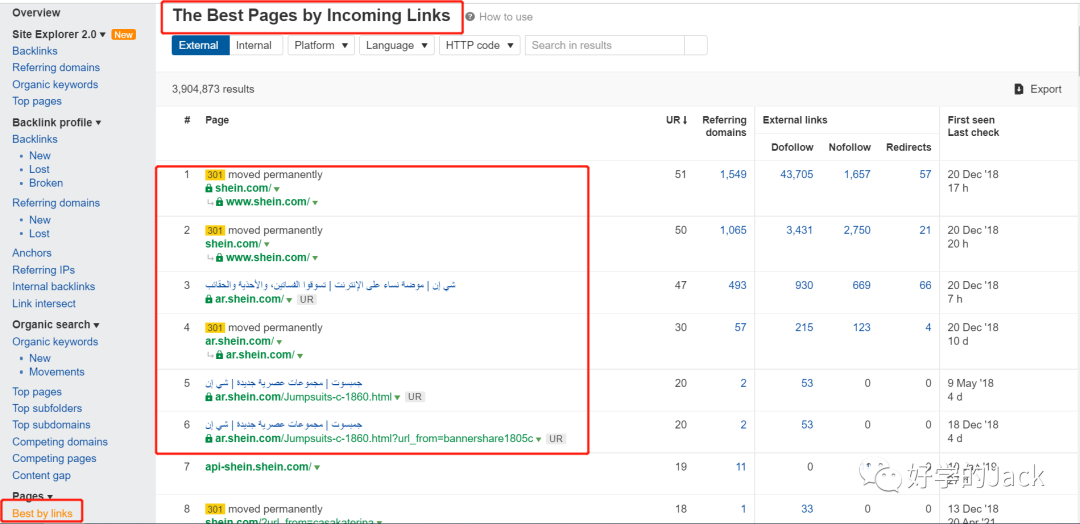The width and height of the screenshot is (1080, 524).
Task: Open Movements under Organic keywords
Action: point(56,372)
